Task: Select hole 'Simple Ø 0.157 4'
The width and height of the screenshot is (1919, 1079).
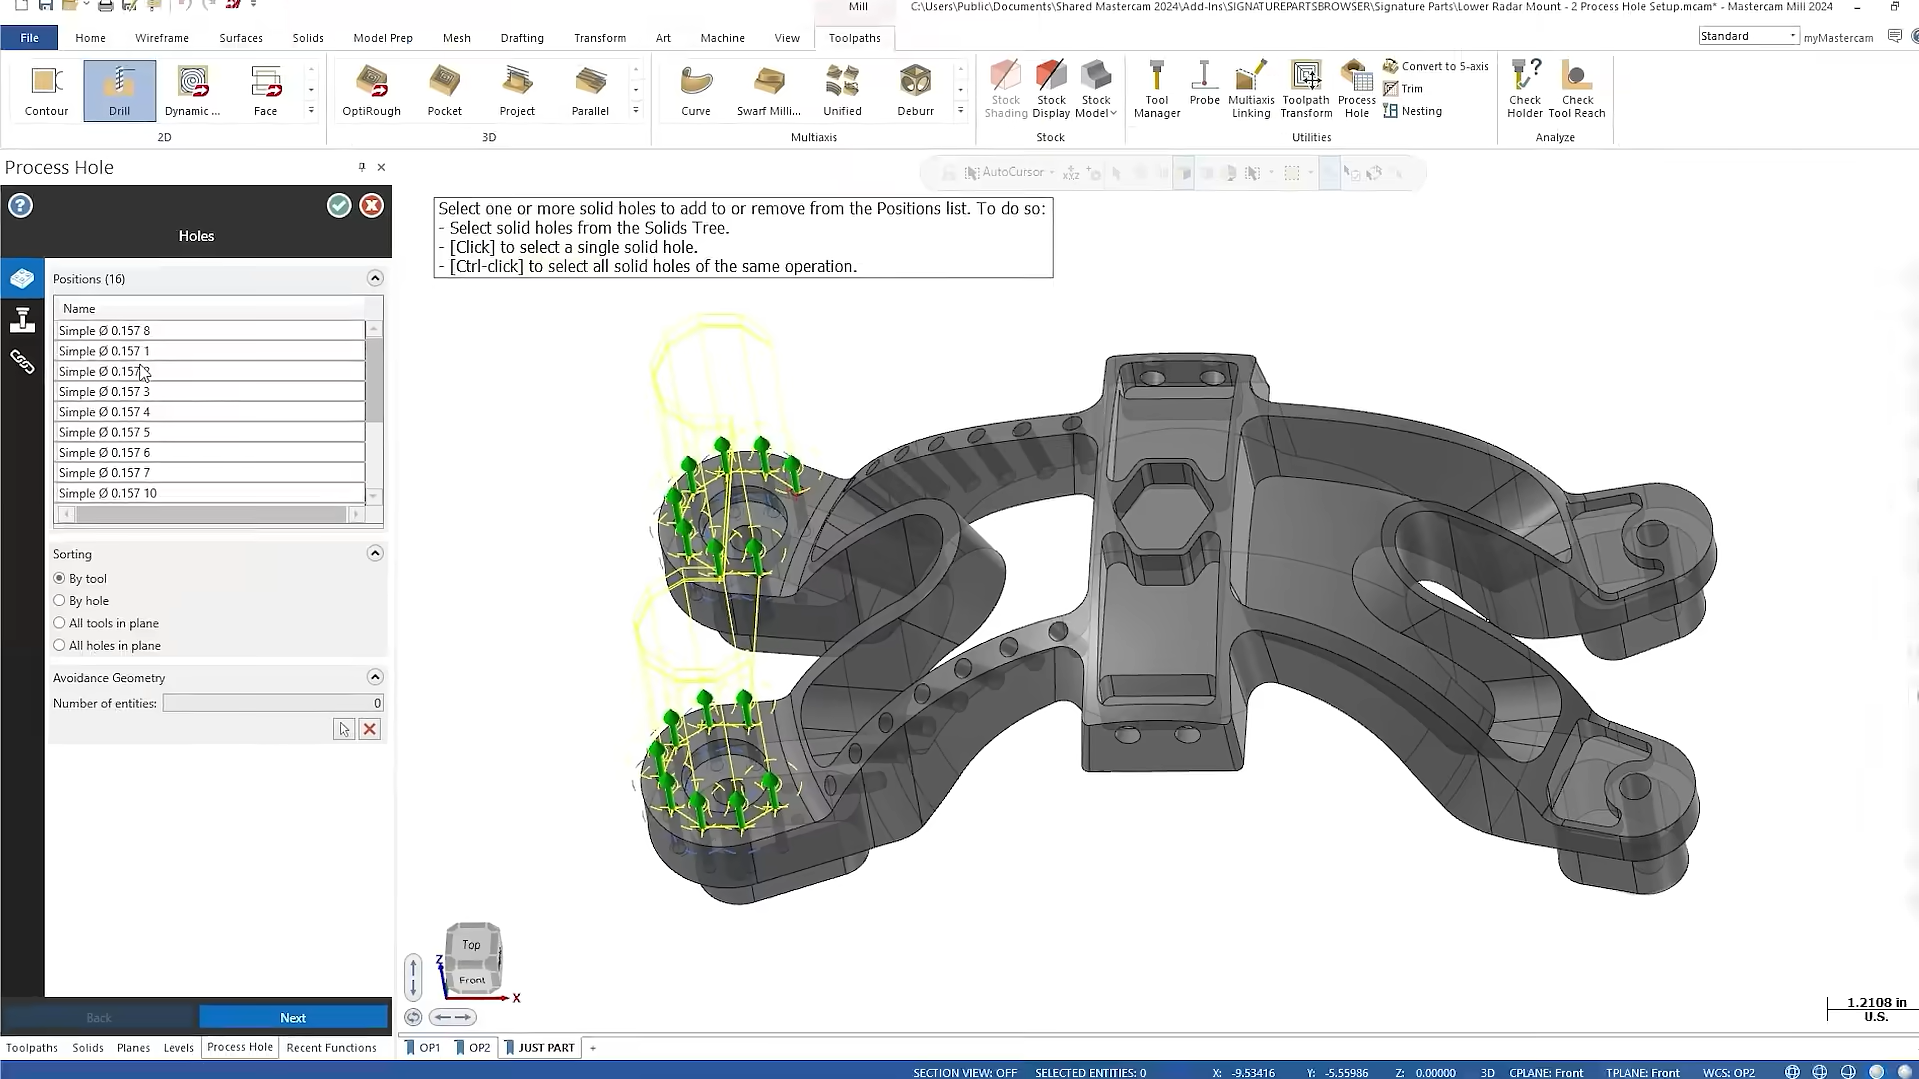Action: pos(209,412)
